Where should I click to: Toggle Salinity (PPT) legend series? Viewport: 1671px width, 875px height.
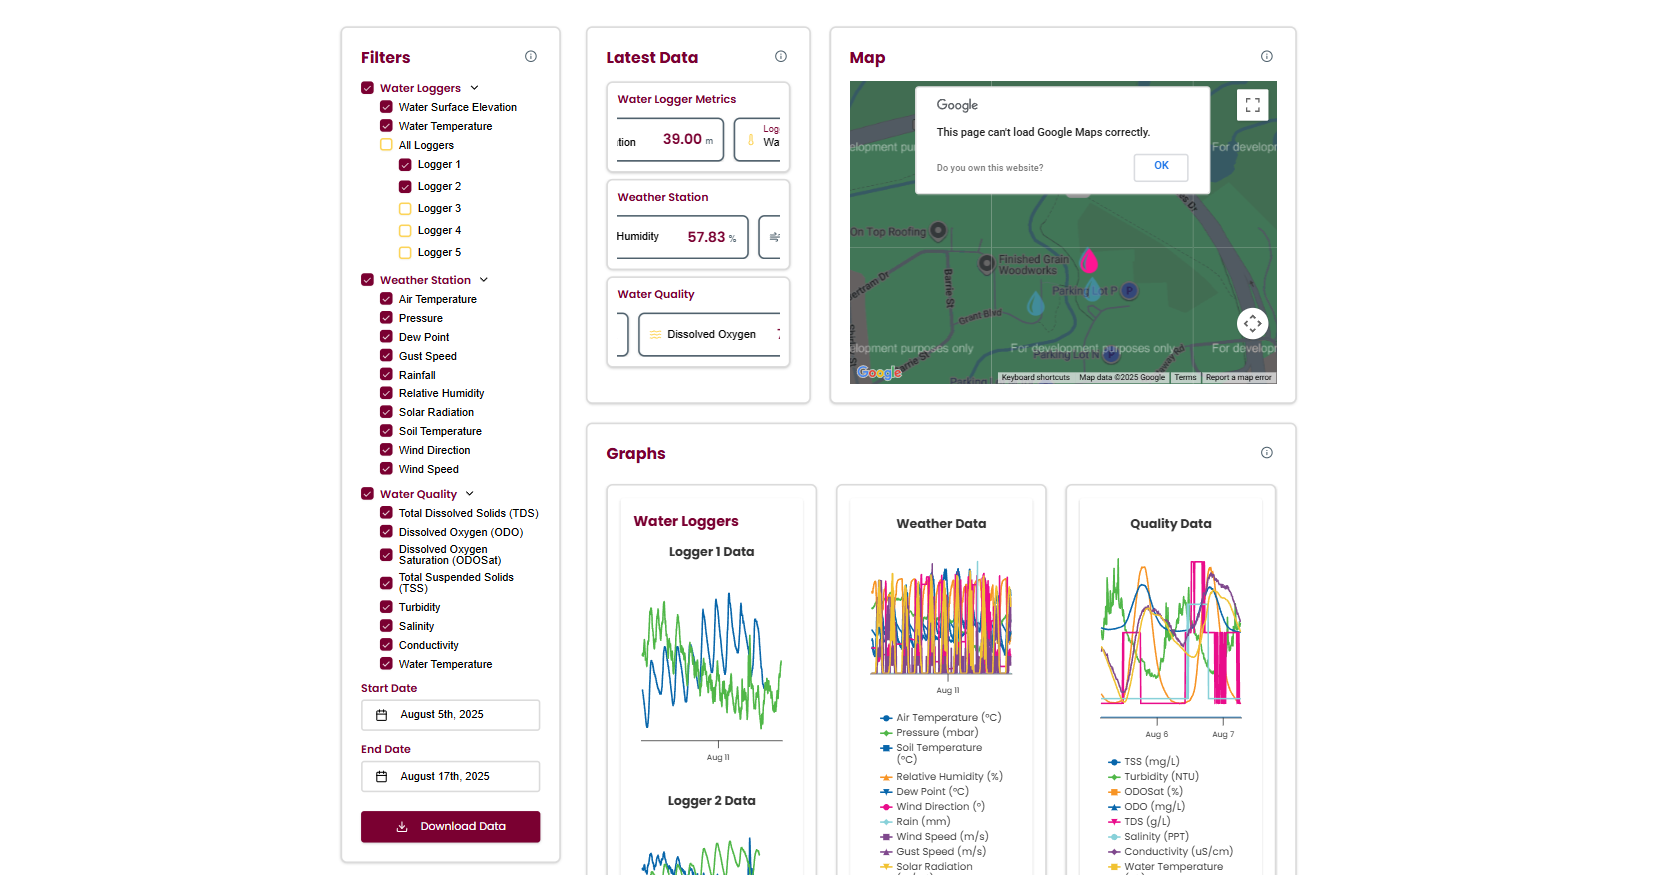(1148, 837)
